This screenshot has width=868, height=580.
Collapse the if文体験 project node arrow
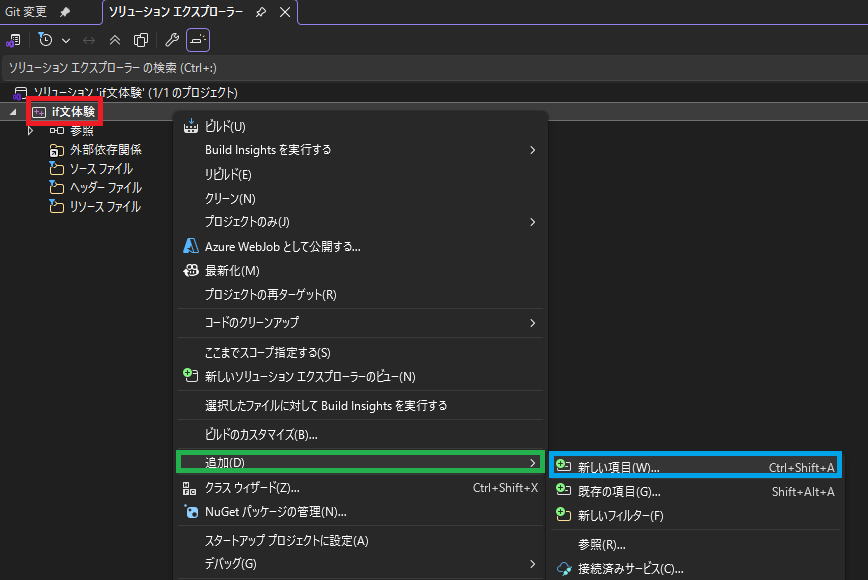pos(13,112)
